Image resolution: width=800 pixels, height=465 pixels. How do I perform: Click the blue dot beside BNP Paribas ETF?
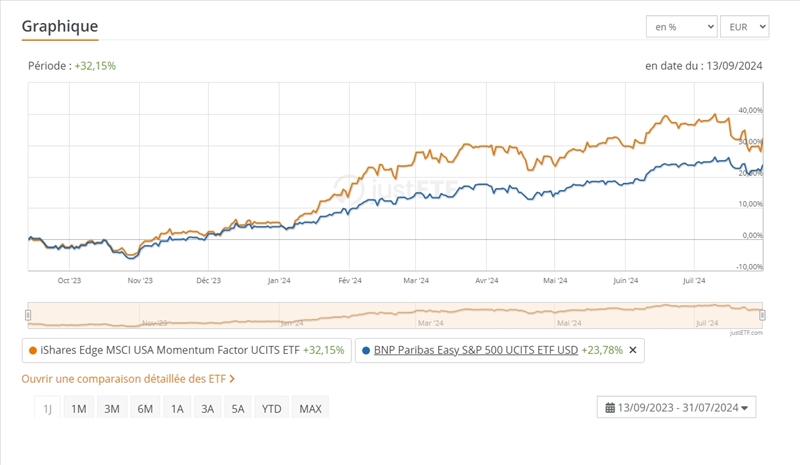366,351
